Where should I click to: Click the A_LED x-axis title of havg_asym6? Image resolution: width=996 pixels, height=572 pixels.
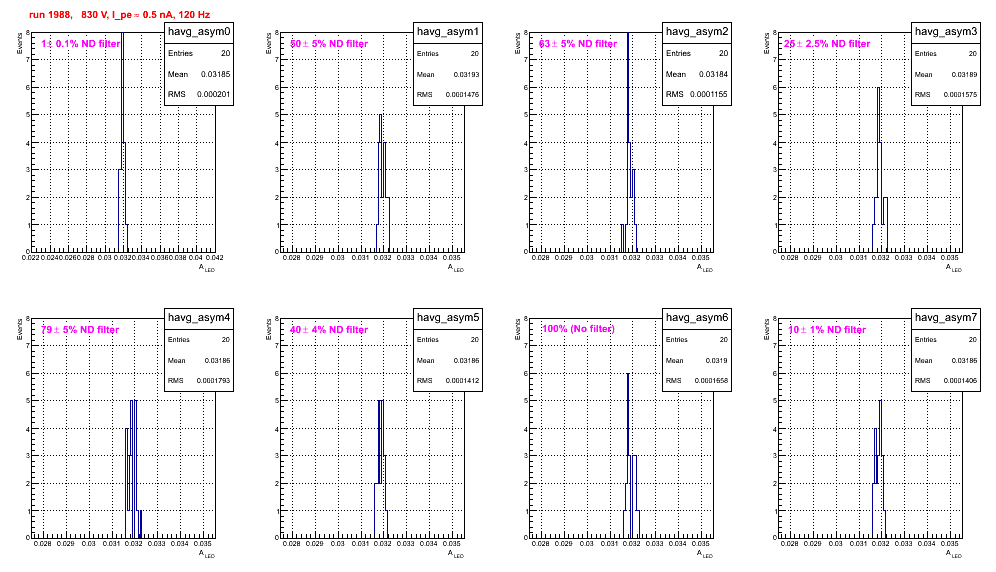click(x=705, y=554)
